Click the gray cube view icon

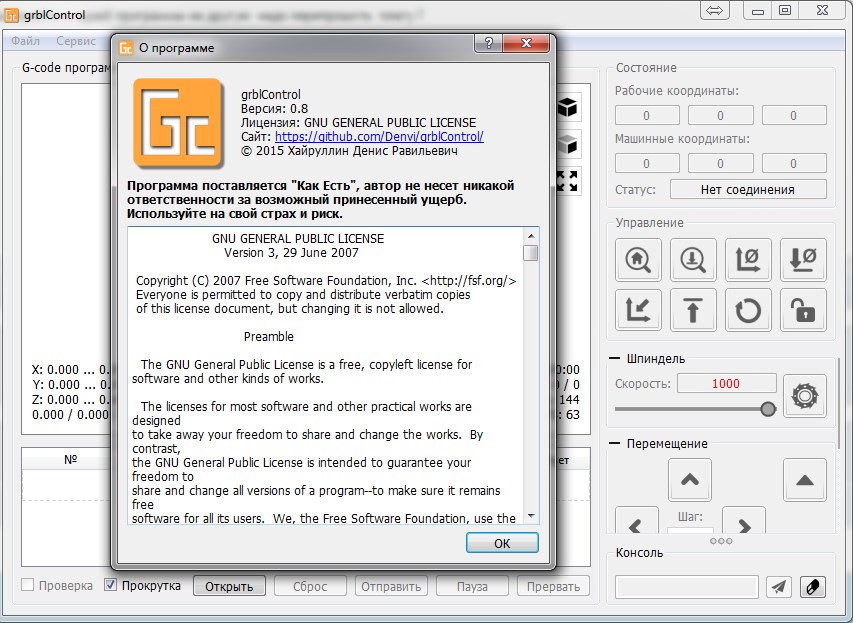pos(568,144)
